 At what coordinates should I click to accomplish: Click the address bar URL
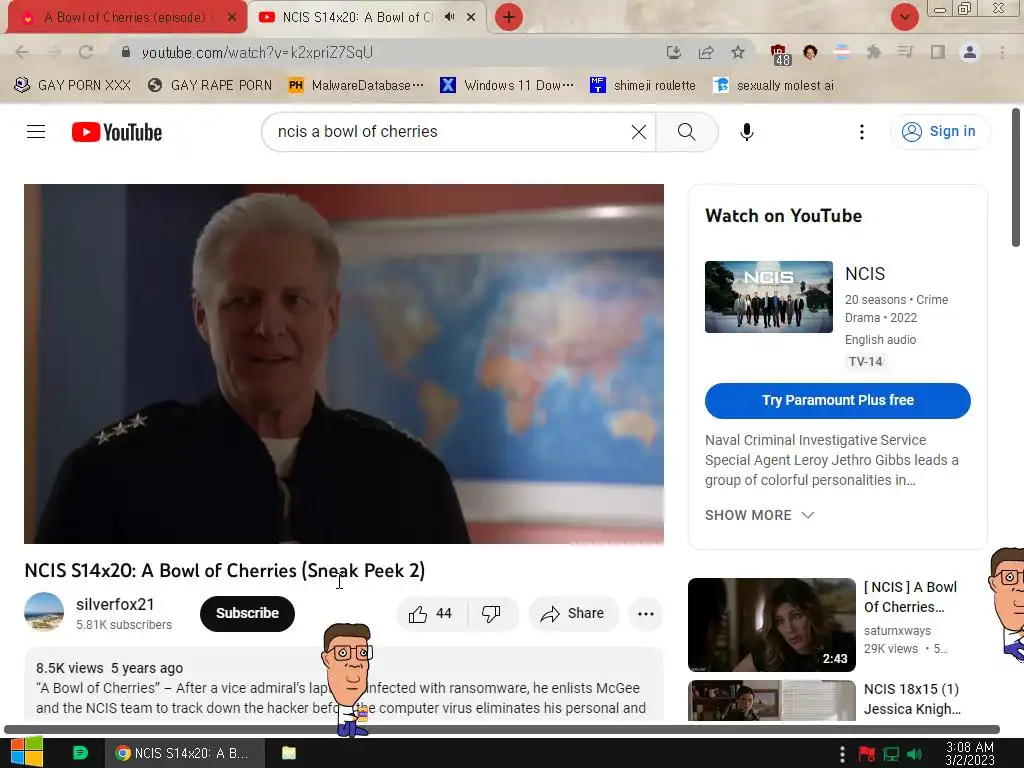[257, 52]
